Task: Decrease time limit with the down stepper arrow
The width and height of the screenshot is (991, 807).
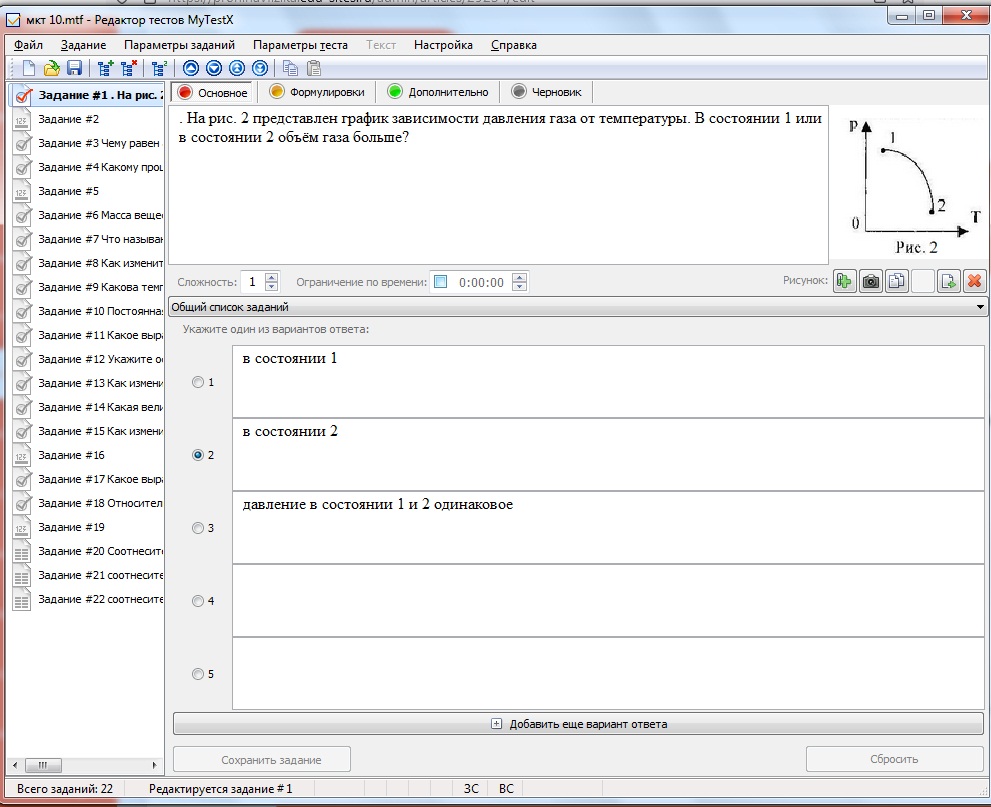Action: [x=520, y=286]
